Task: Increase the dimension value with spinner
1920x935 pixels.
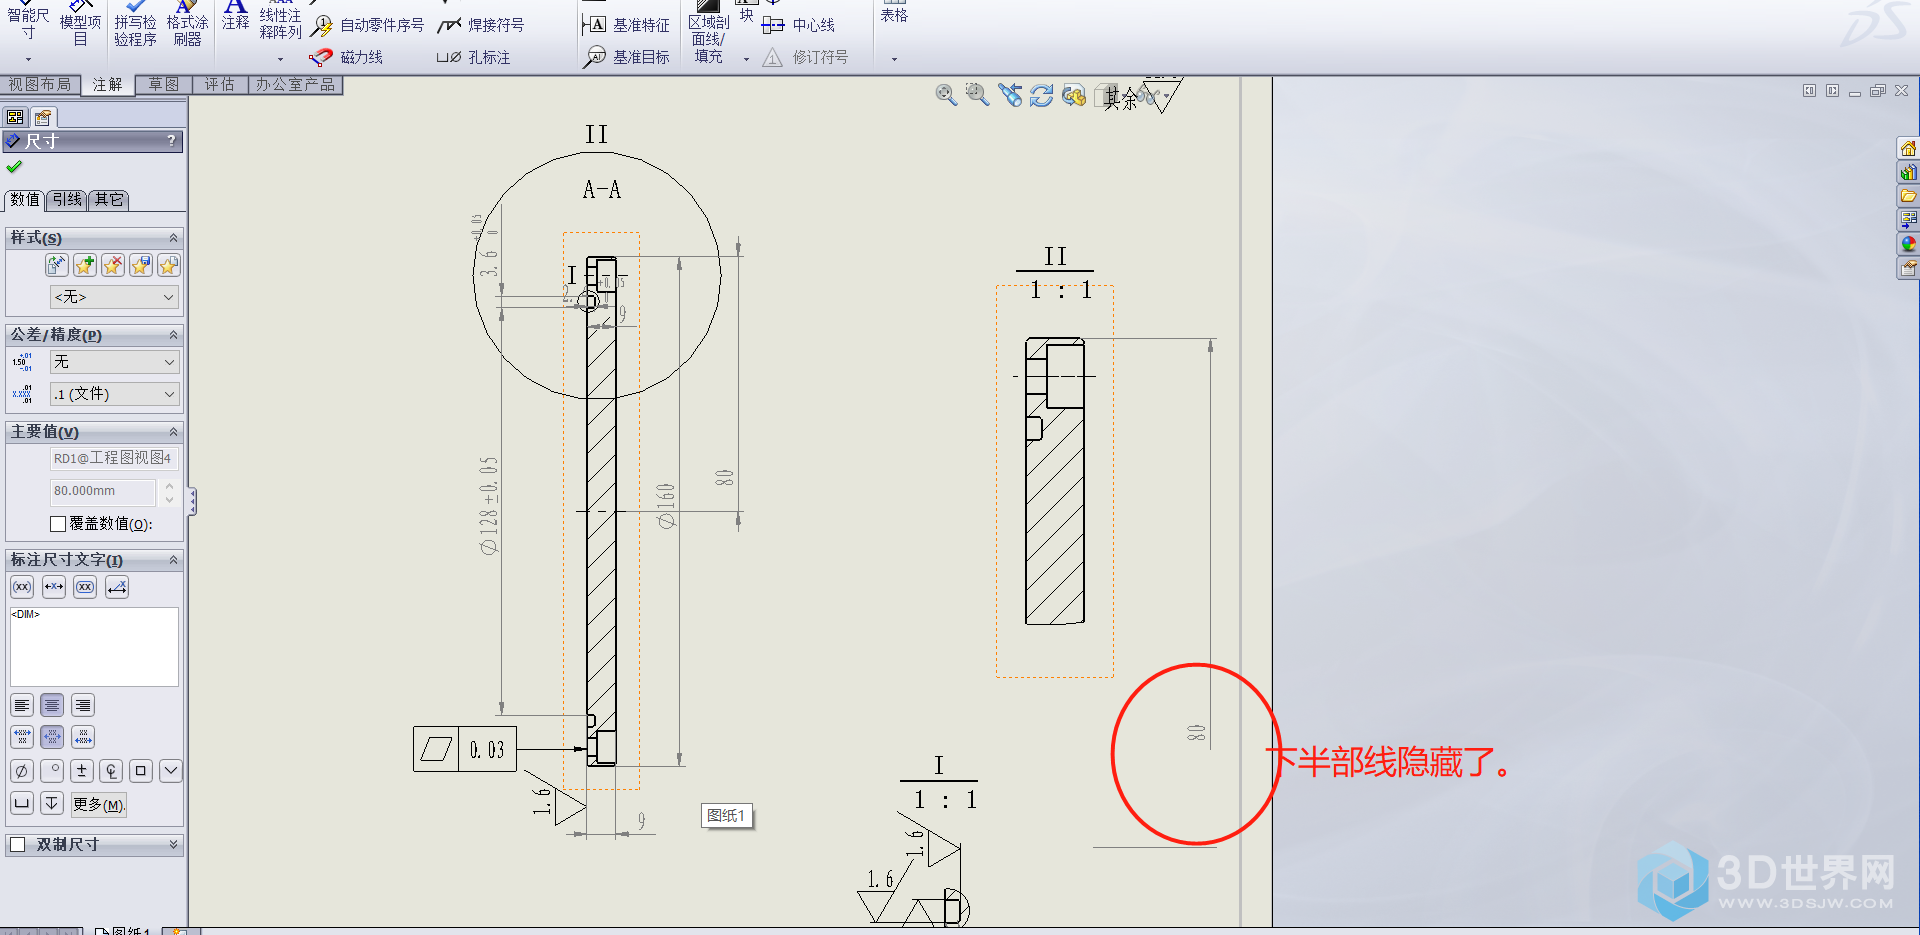Action: tap(169, 486)
